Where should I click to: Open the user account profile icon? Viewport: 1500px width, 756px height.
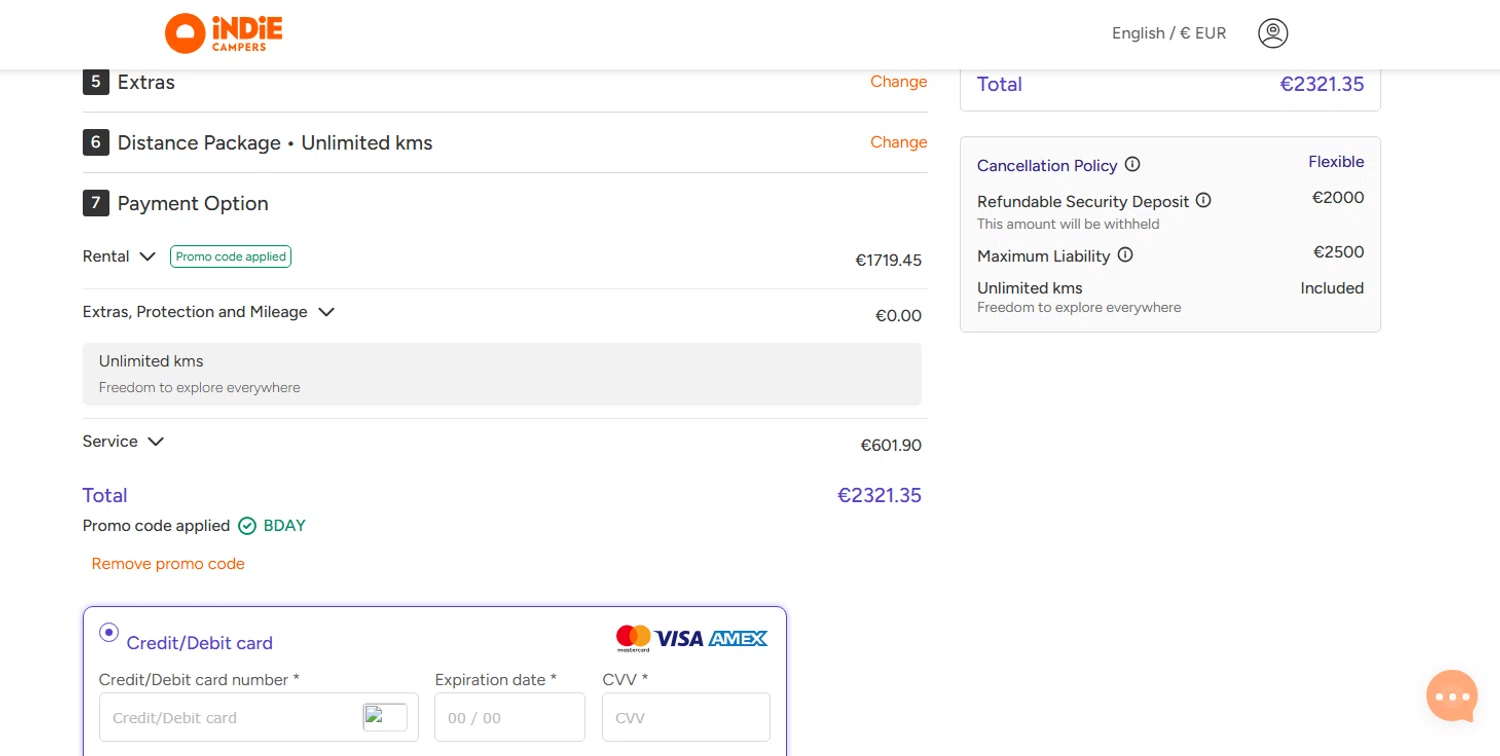[x=1273, y=33]
